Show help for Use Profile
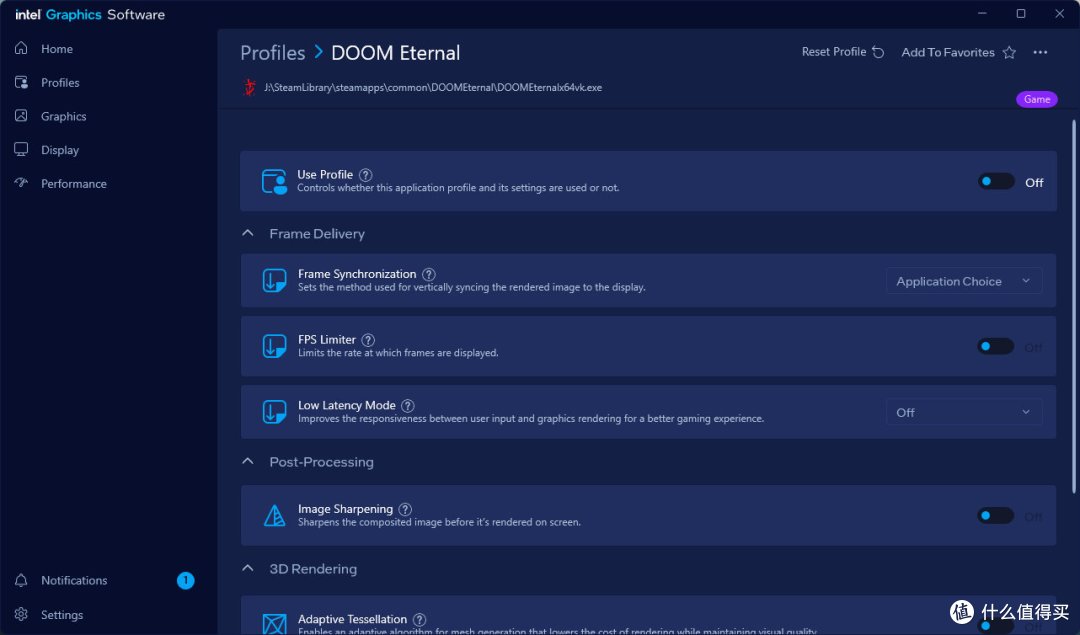 (366, 175)
